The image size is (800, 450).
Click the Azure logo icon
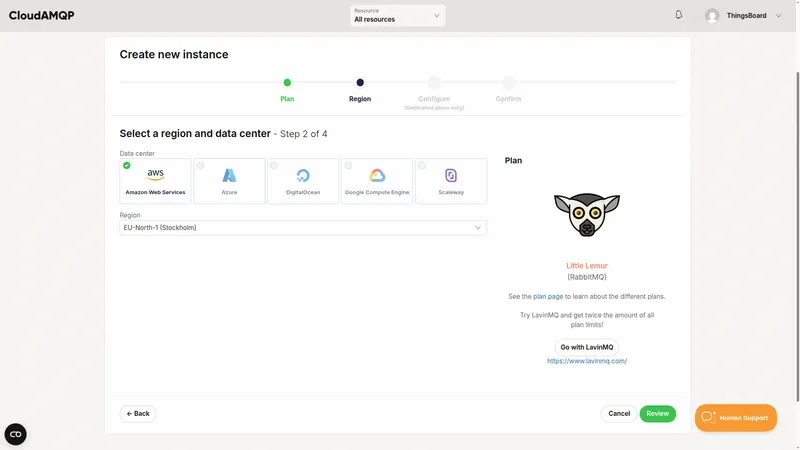229,175
